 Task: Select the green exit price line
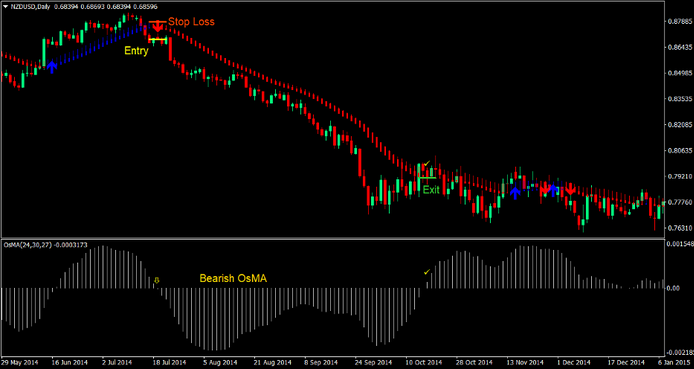pyautogui.click(x=427, y=178)
